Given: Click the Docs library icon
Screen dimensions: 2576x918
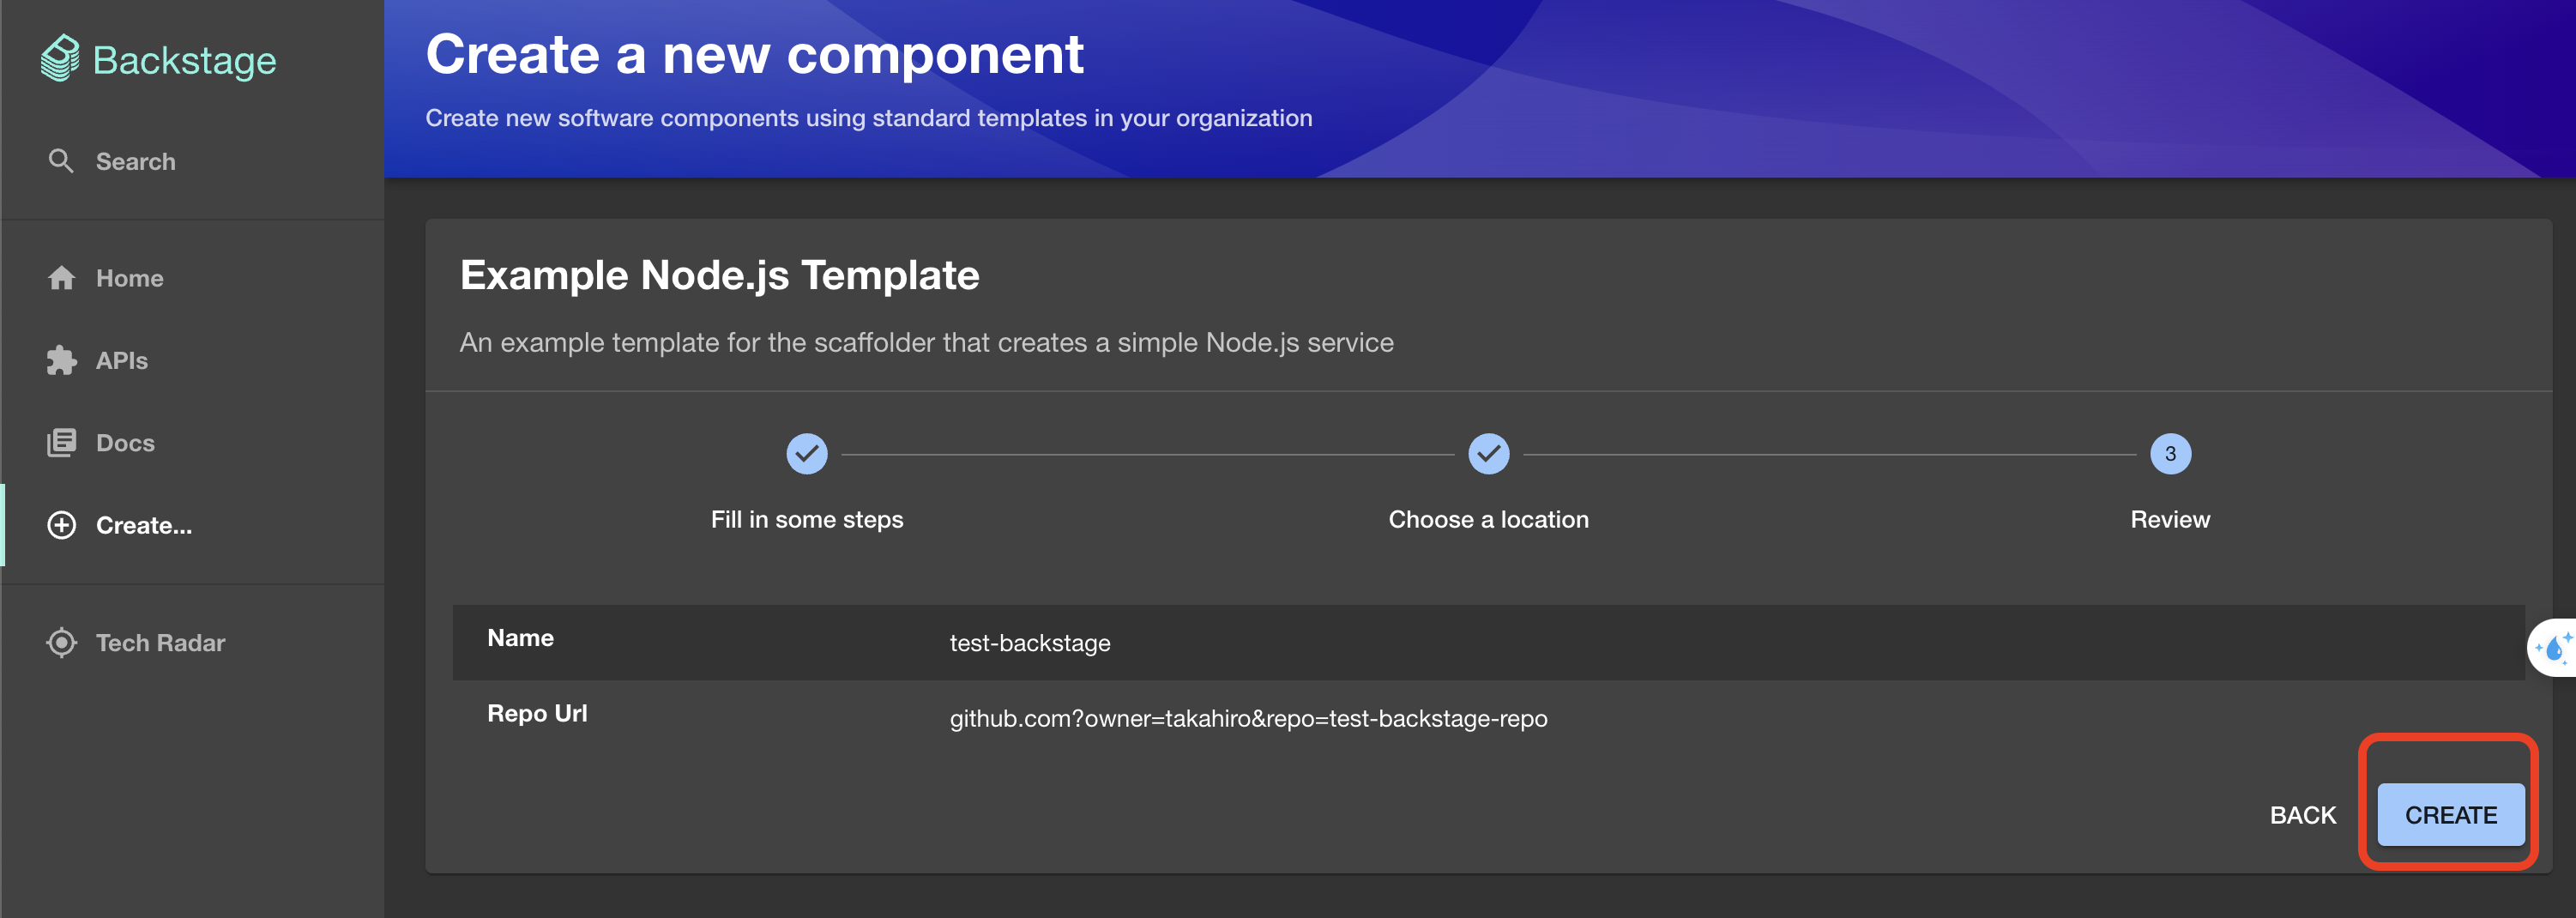Looking at the screenshot, I should [x=62, y=443].
